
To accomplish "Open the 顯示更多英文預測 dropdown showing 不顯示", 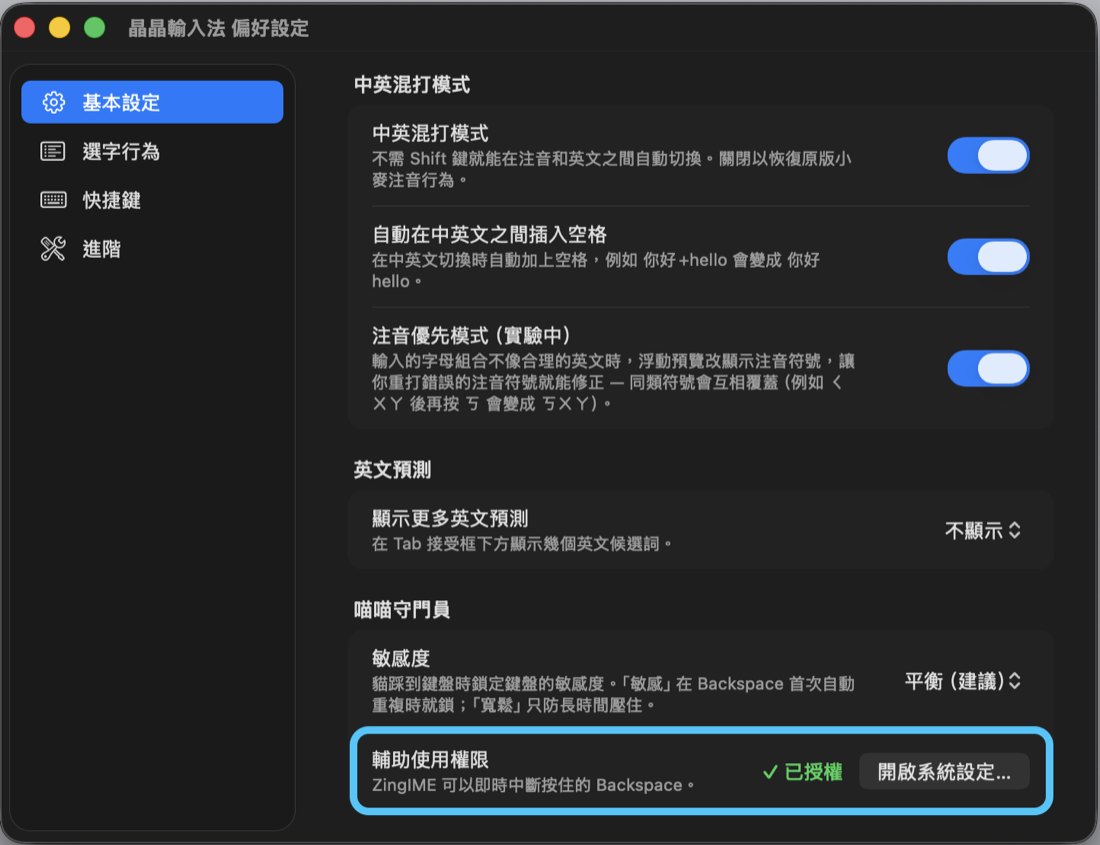I will point(982,531).
